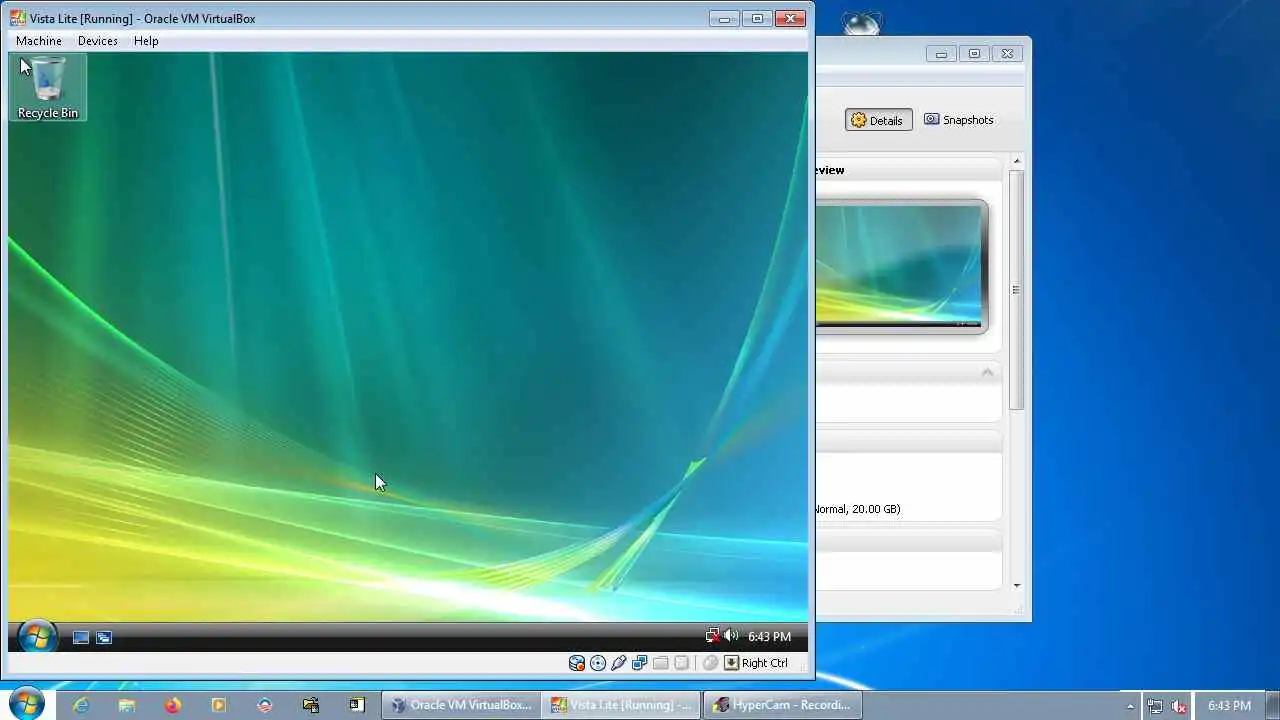Click the scroll-down arrow in Manager details pane
The width and height of the screenshot is (1280, 720).
coord(1016,586)
